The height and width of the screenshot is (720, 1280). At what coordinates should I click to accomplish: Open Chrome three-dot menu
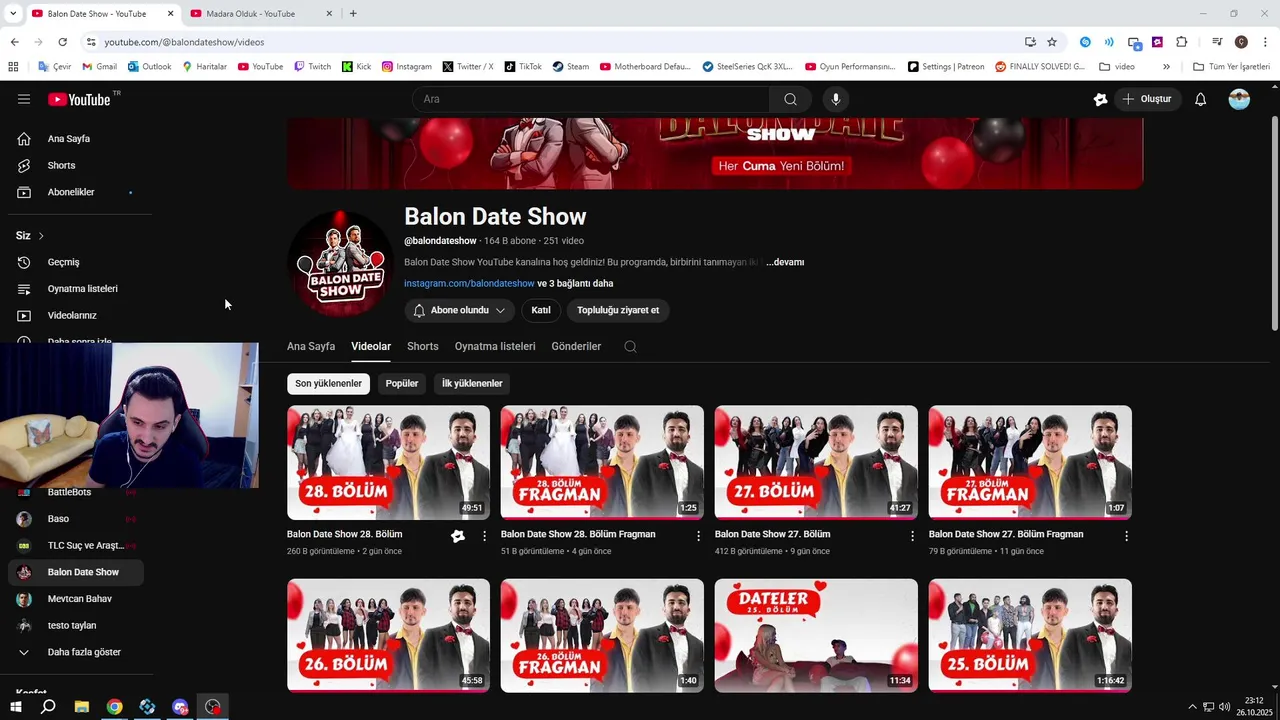pos(1266,42)
